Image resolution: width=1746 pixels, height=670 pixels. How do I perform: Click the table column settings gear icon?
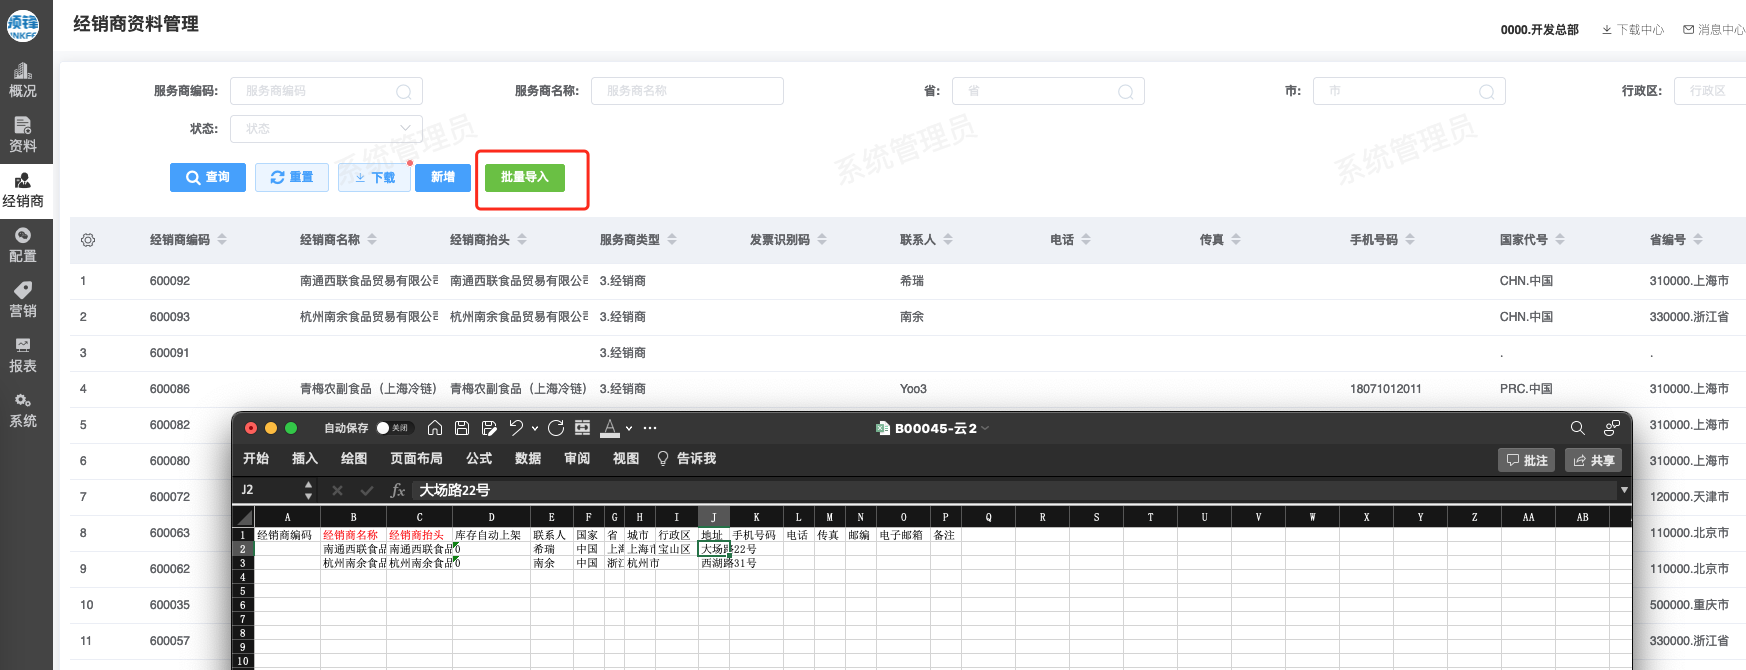[x=88, y=240]
